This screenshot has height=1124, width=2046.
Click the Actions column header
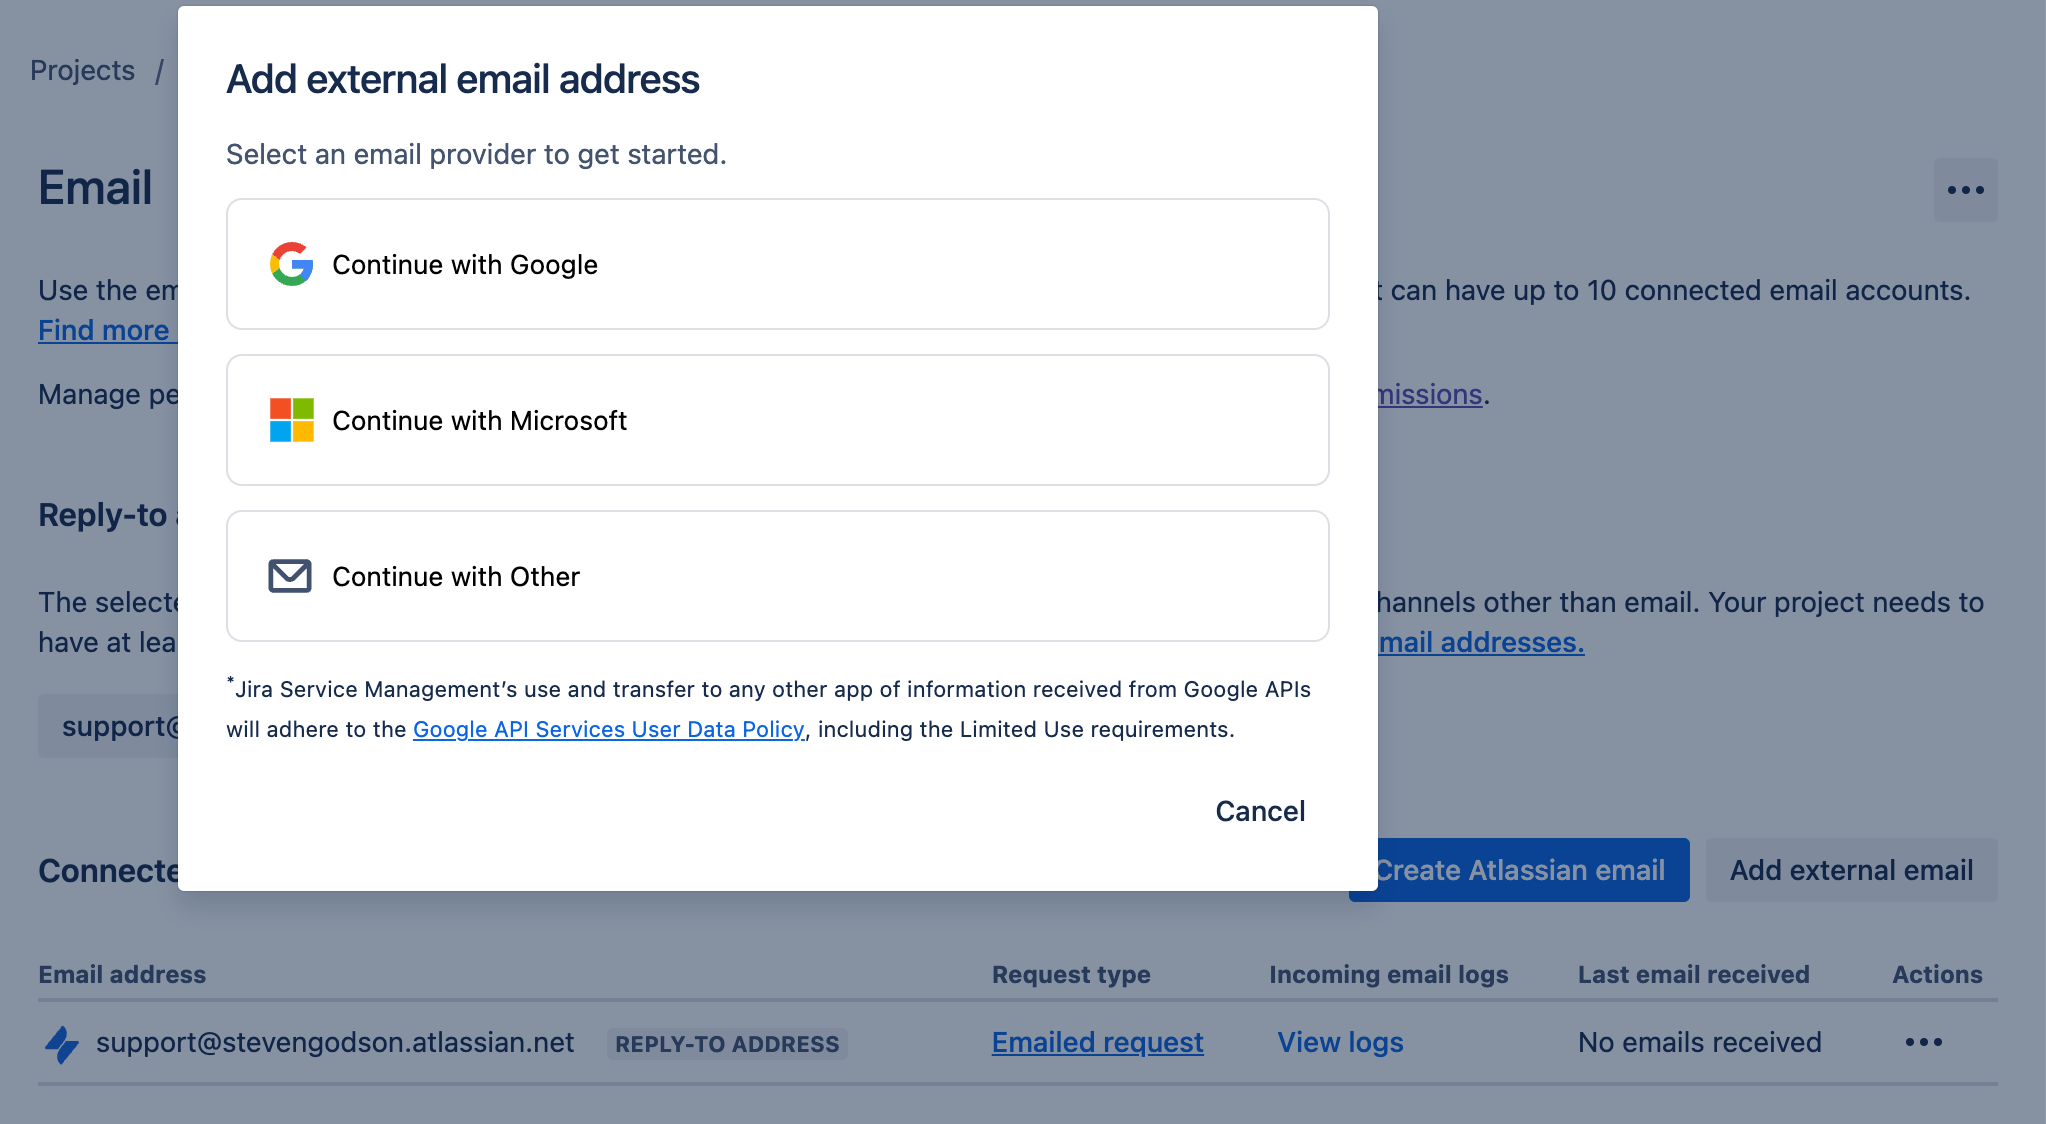(1937, 974)
